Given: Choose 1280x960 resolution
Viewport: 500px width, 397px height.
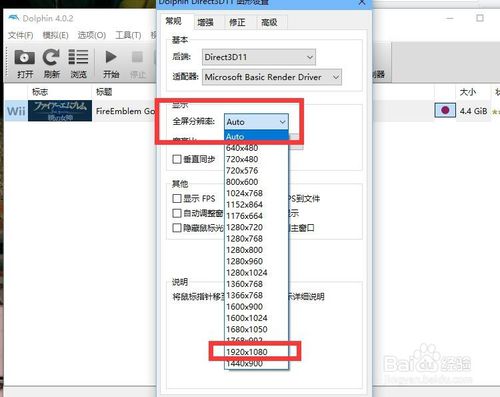Looking at the screenshot, I should (256, 261).
